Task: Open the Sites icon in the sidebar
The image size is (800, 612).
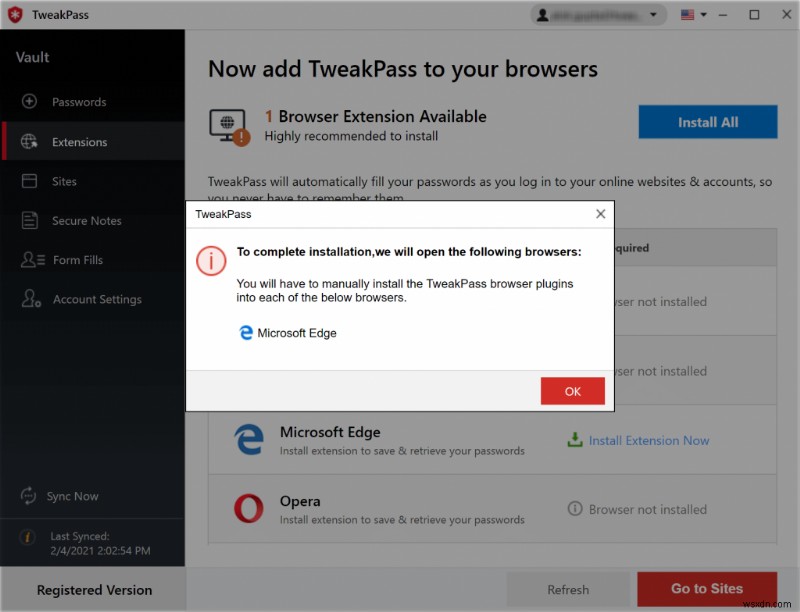Action: tap(30, 181)
